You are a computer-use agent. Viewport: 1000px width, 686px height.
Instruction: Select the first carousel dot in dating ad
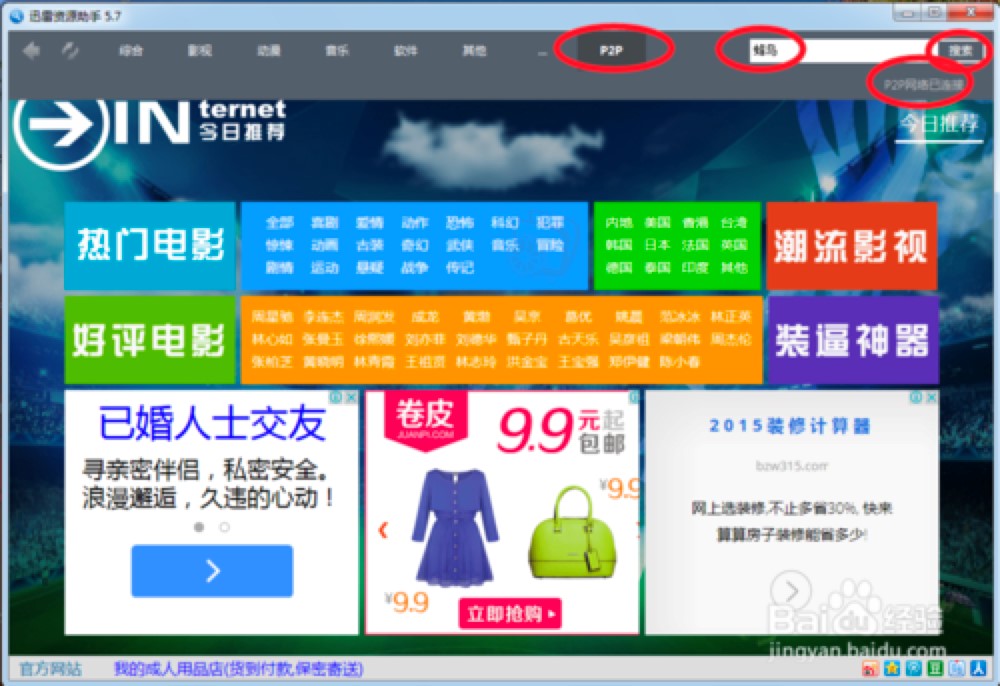tap(199, 527)
